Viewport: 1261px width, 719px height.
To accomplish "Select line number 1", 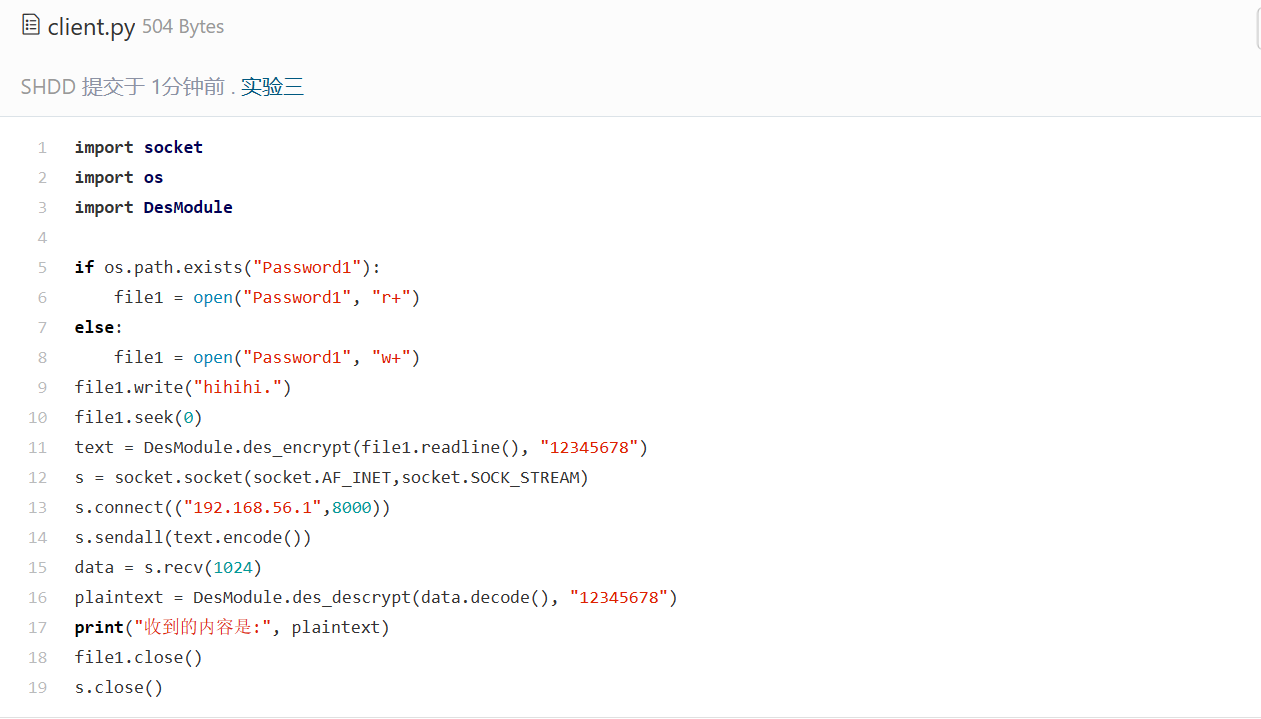I will pyautogui.click(x=42, y=147).
